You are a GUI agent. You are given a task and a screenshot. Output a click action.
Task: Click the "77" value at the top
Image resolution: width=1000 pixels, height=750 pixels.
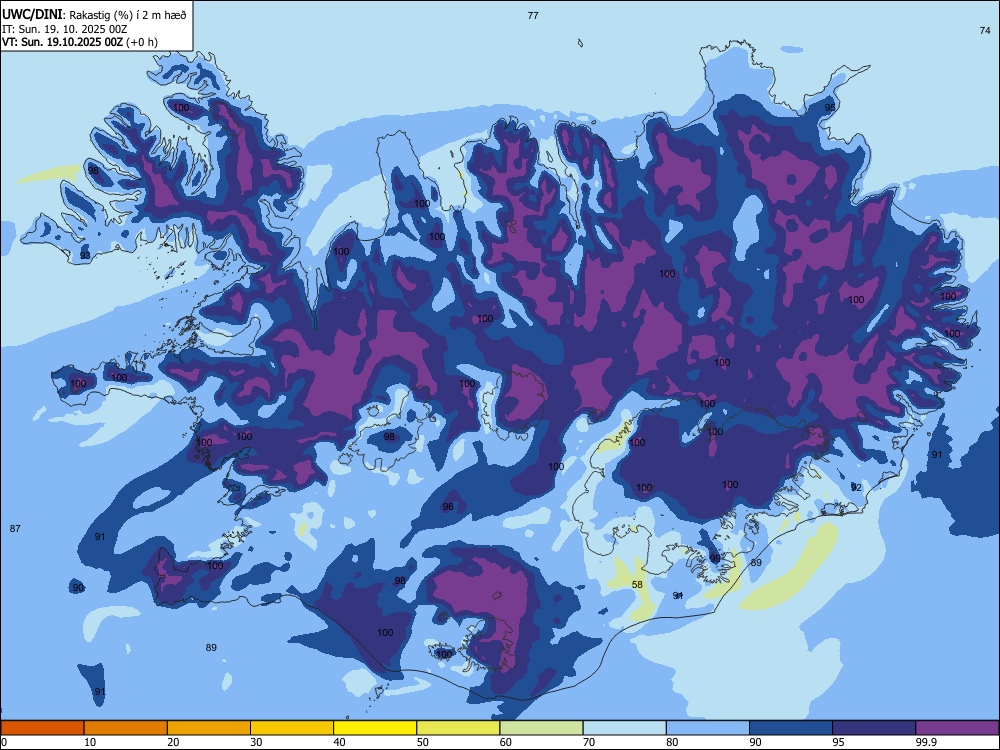tap(533, 15)
